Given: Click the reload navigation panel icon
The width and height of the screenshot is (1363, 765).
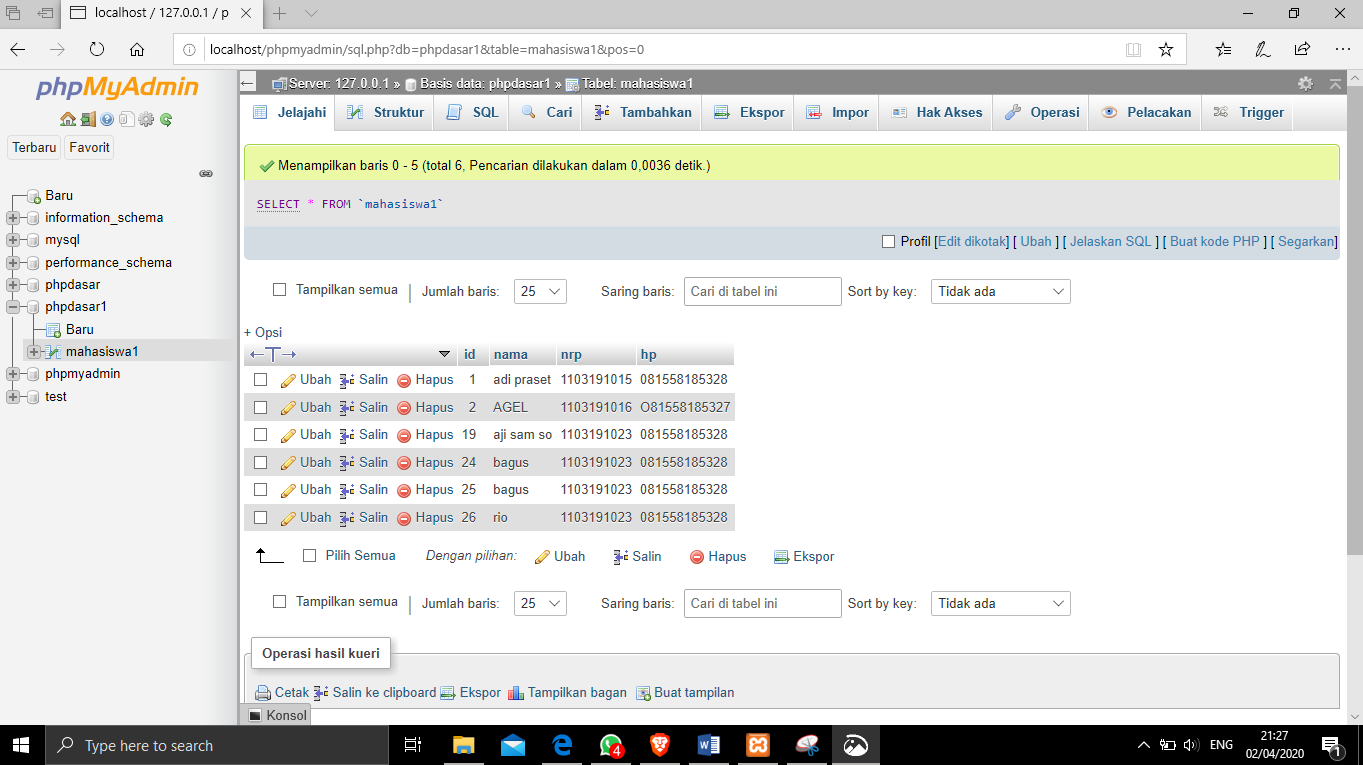Looking at the screenshot, I should (166, 120).
